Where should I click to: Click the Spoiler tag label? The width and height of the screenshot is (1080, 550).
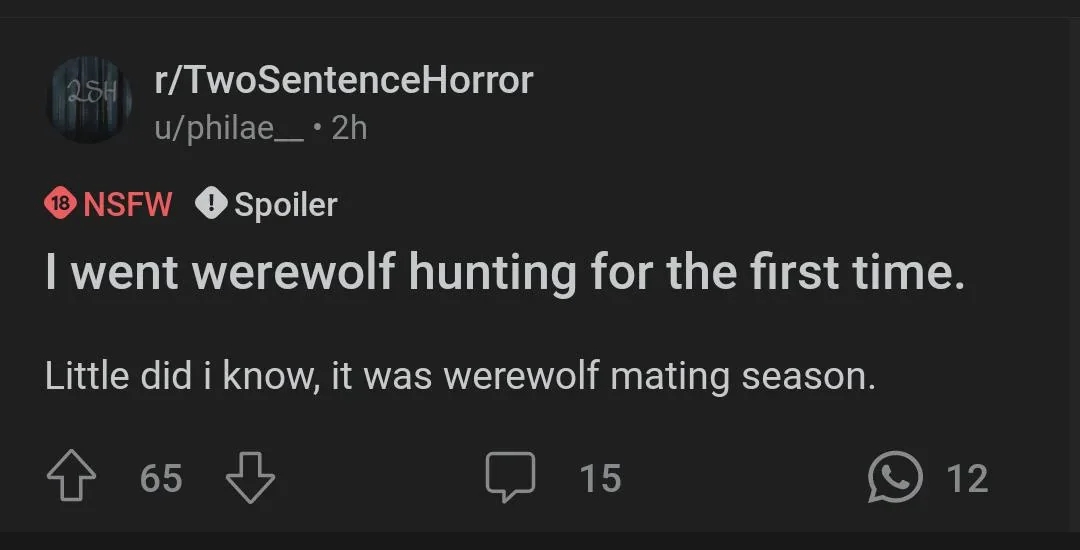[285, 204]
